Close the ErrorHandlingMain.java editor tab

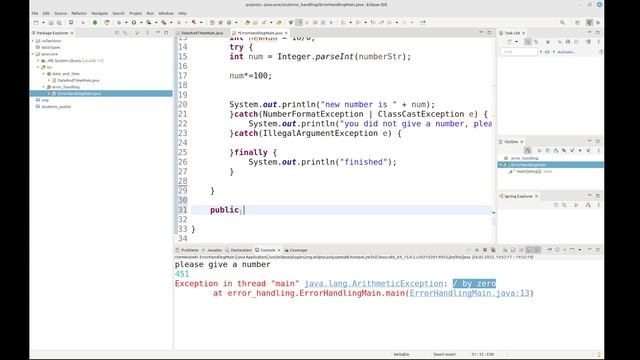pos(286,33)
